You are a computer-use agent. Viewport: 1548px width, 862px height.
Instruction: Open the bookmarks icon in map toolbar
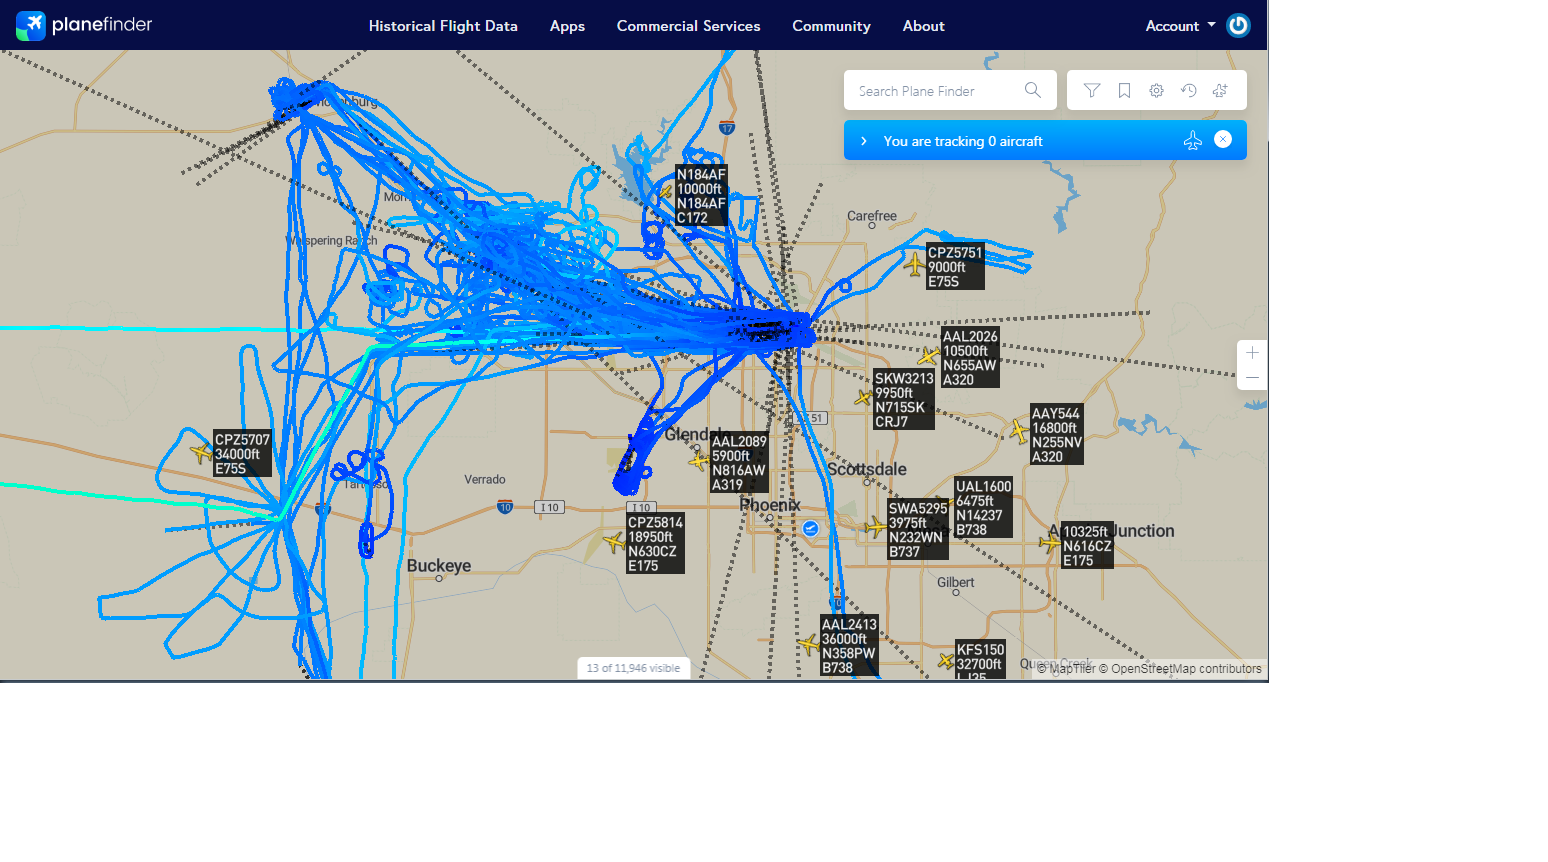[1124, 90]
